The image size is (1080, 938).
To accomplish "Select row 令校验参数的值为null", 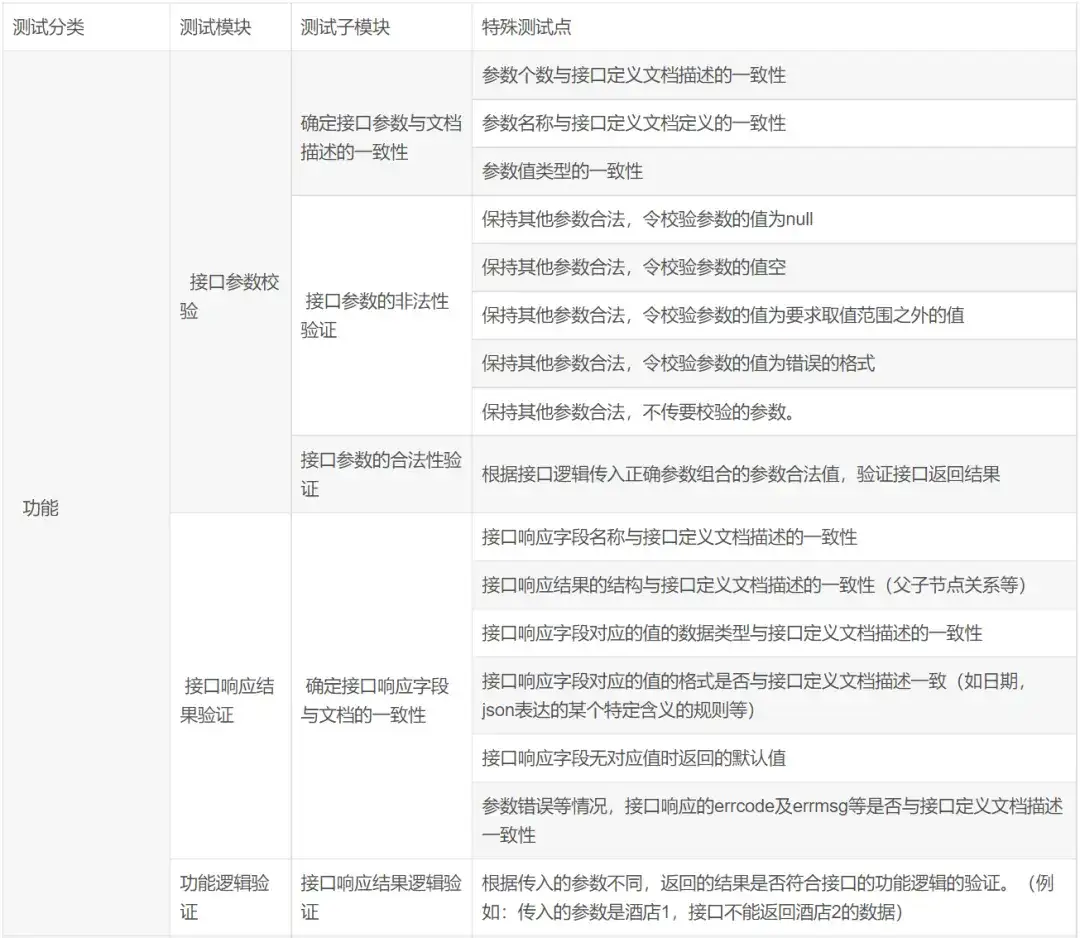I will (774, 219).
